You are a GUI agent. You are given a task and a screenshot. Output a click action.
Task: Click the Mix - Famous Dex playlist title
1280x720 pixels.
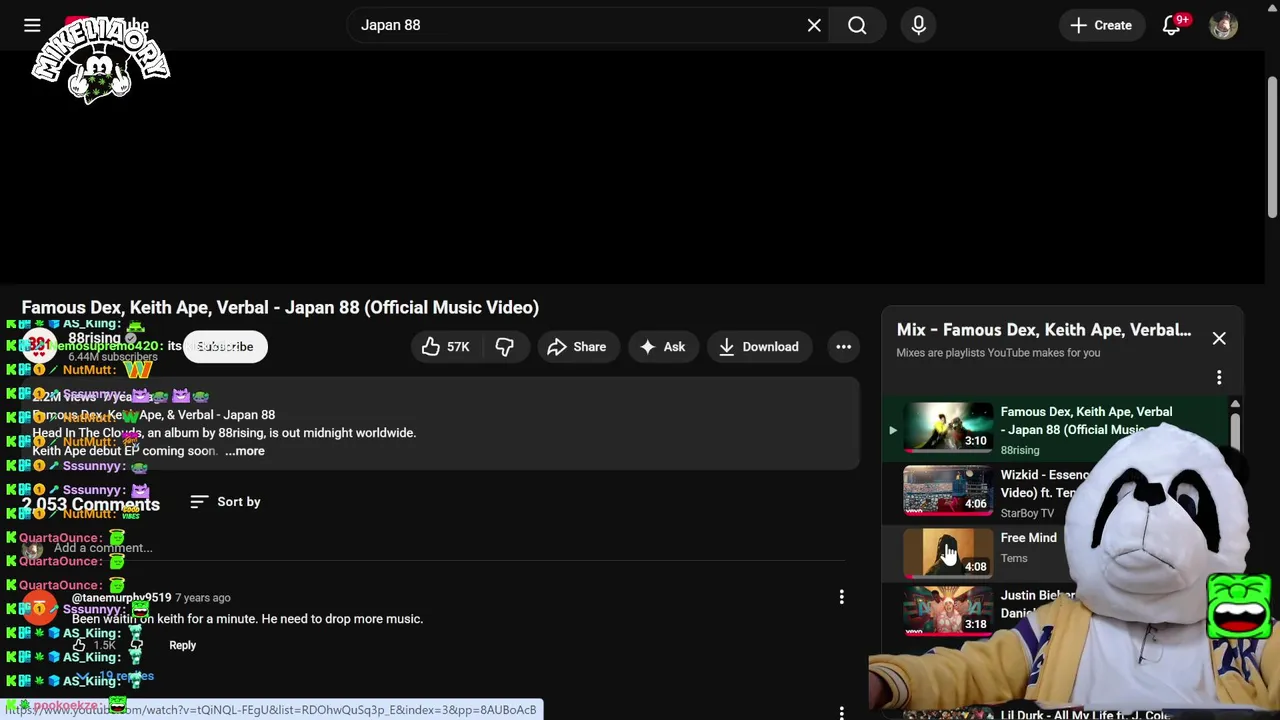(x=1043, y=330)
